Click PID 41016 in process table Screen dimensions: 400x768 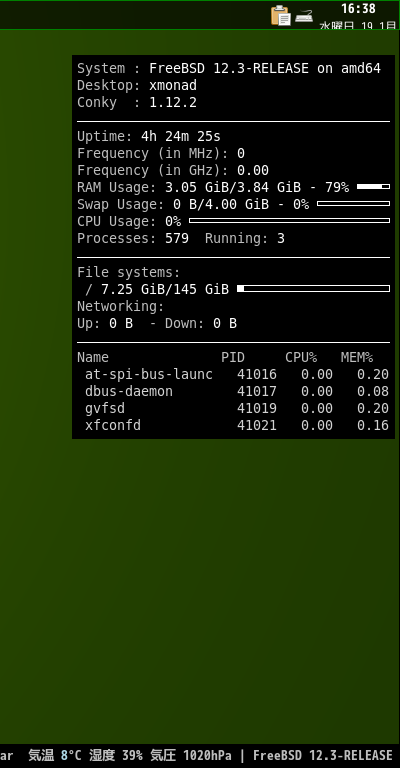click(x=257, y=375)
